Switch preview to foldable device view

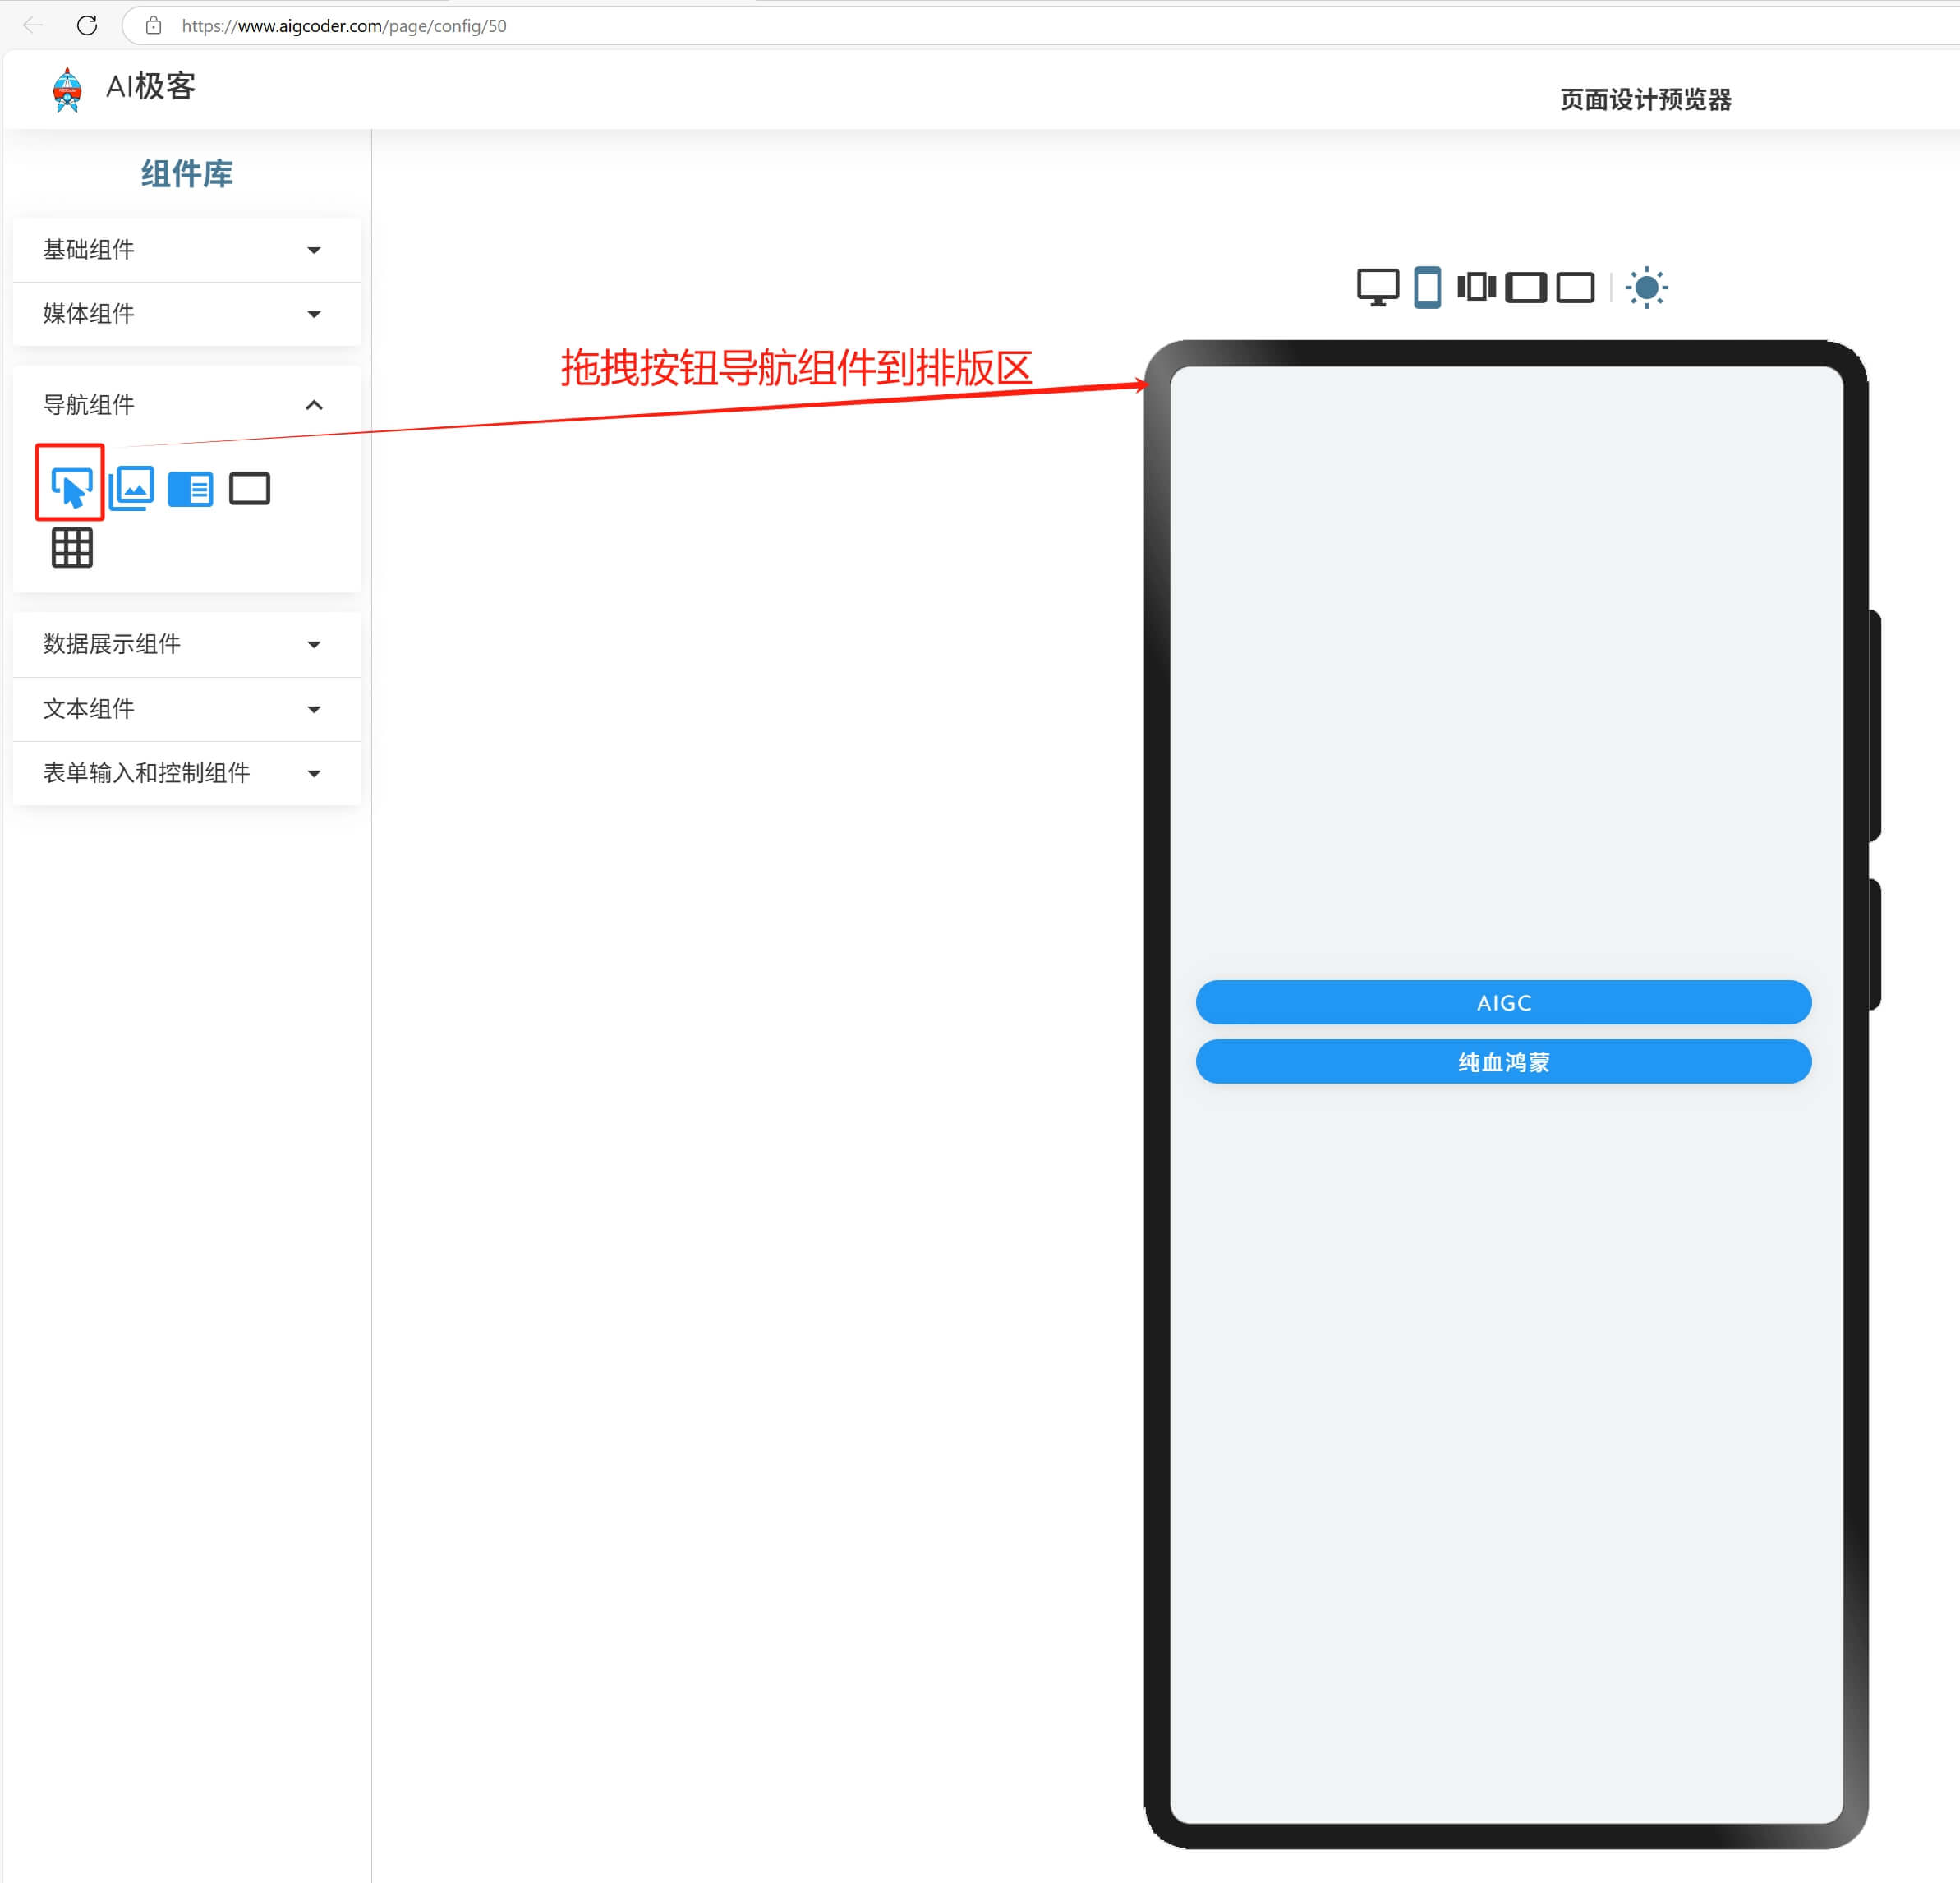[1476, 287]
